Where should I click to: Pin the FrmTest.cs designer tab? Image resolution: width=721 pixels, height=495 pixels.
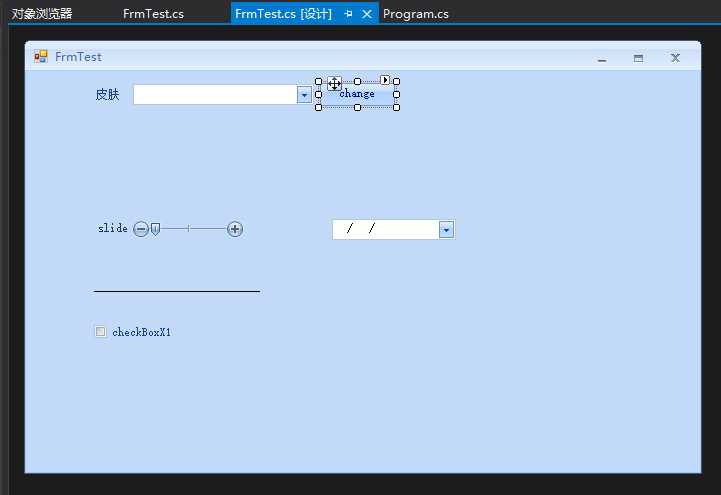point(348,14)
